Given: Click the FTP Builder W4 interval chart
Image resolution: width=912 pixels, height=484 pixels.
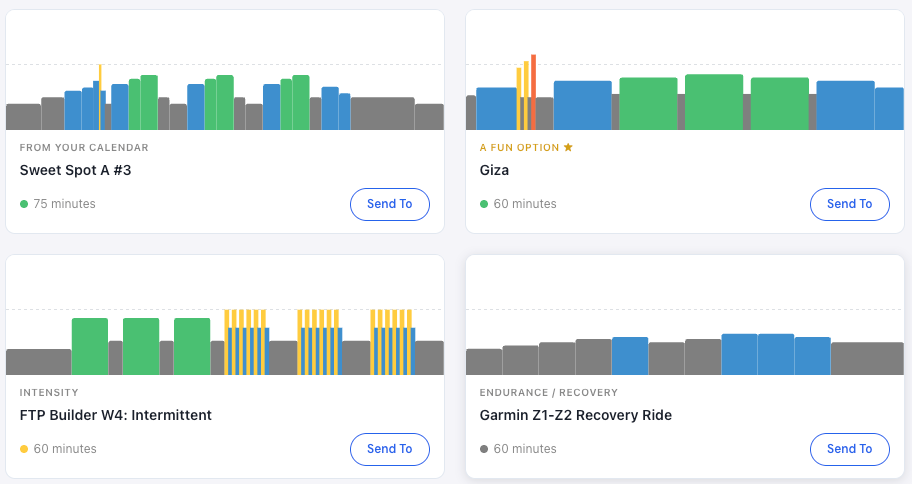Looking at the screenshot, I should [x=225, y=345].
